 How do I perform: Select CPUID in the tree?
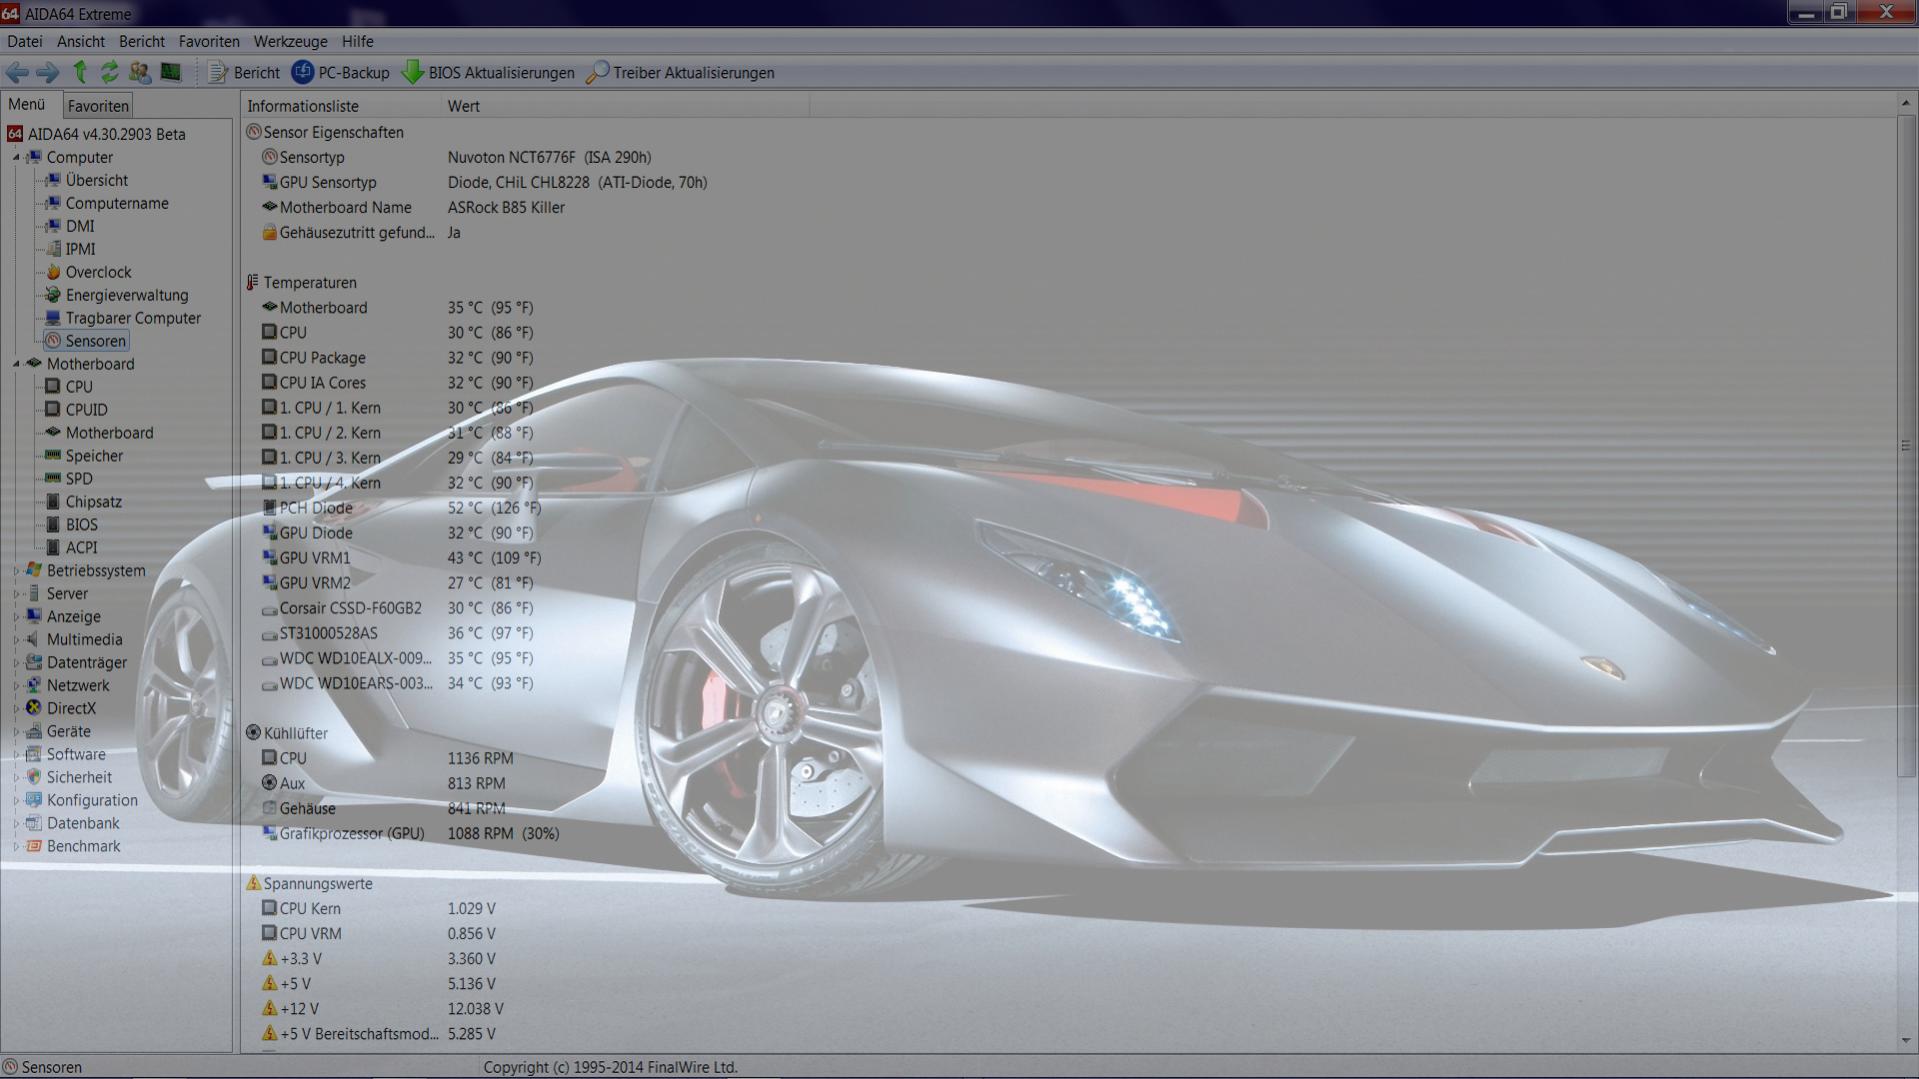click(86, 410)
